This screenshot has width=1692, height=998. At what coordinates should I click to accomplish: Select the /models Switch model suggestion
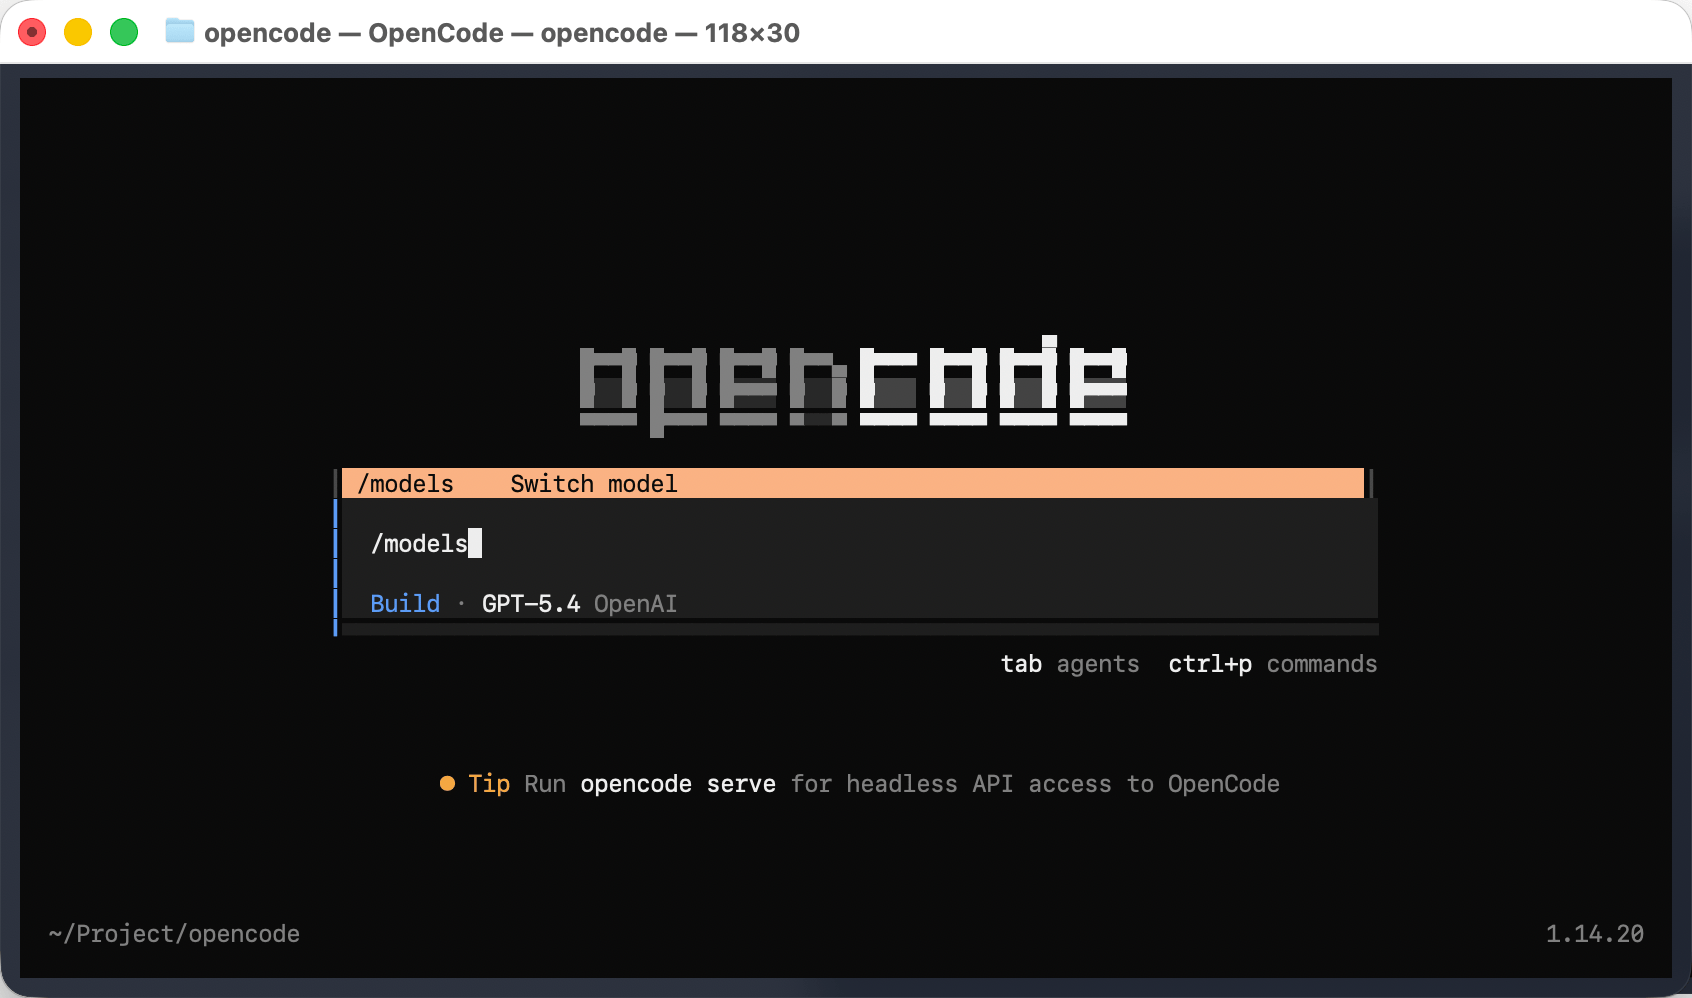coord(853,484)
